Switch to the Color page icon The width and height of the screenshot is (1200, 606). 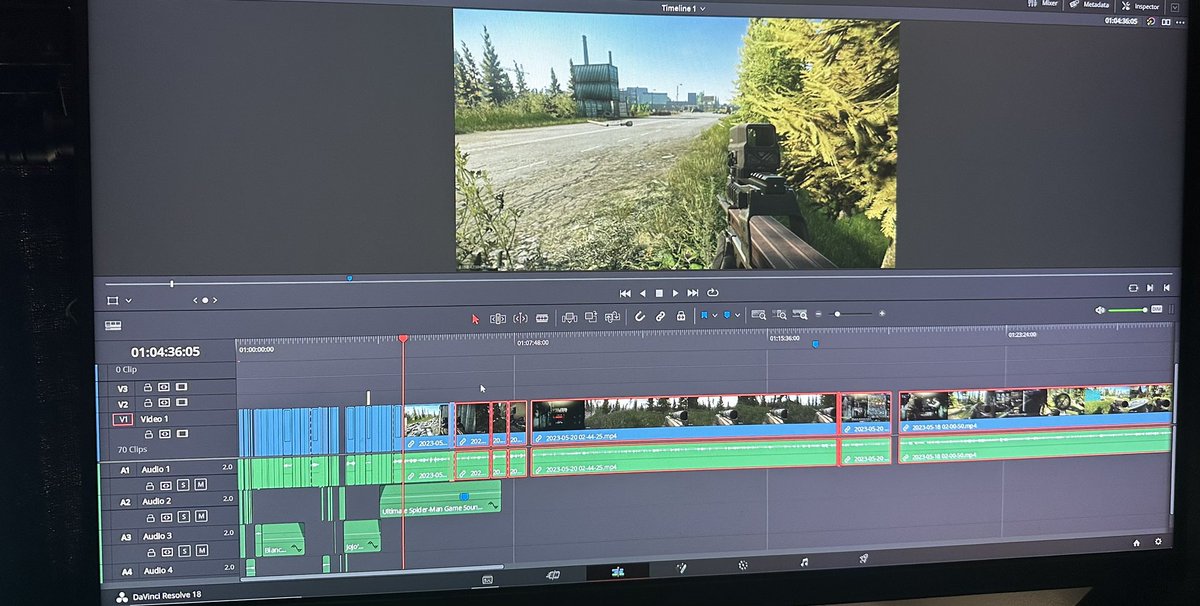[743, 565]
